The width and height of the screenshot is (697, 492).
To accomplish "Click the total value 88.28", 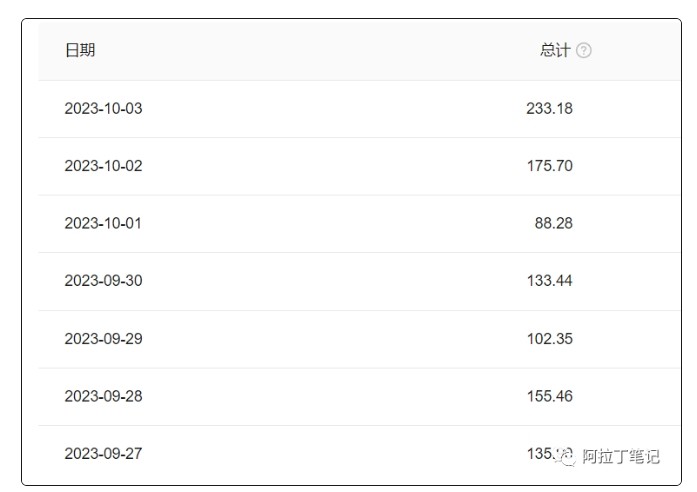I will 553,223.
